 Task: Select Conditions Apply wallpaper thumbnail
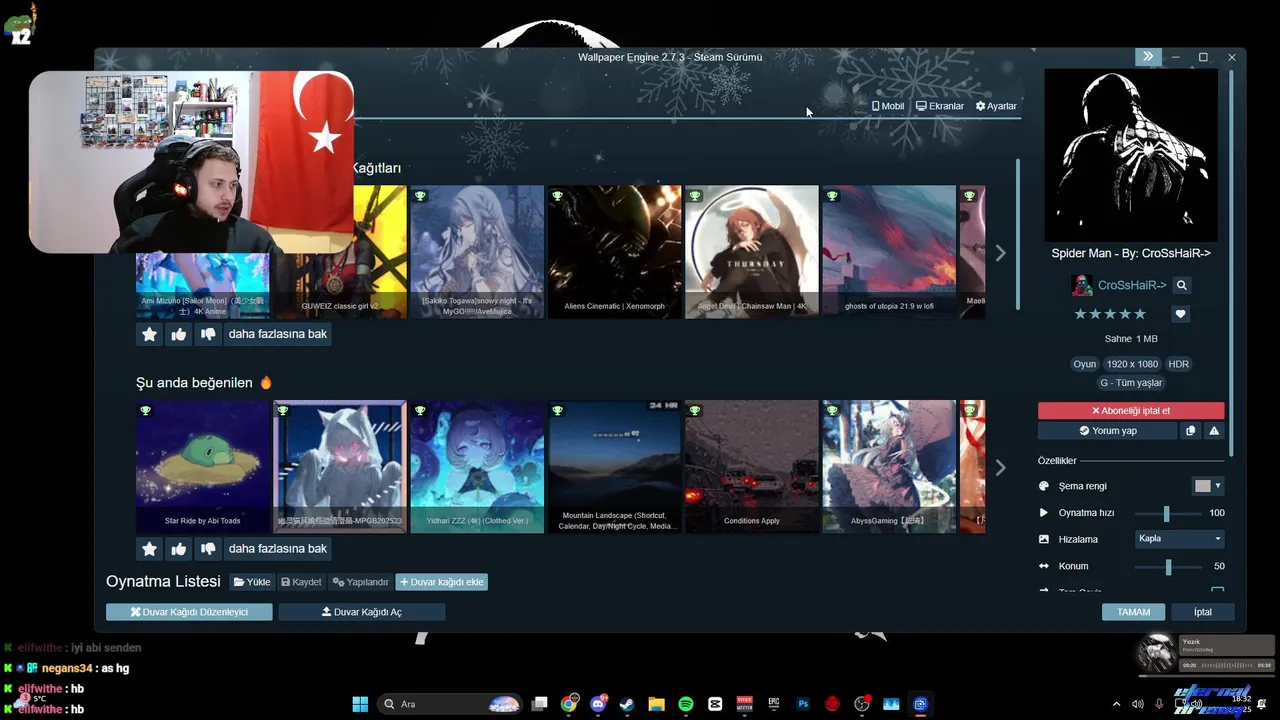tap(751, 467)
